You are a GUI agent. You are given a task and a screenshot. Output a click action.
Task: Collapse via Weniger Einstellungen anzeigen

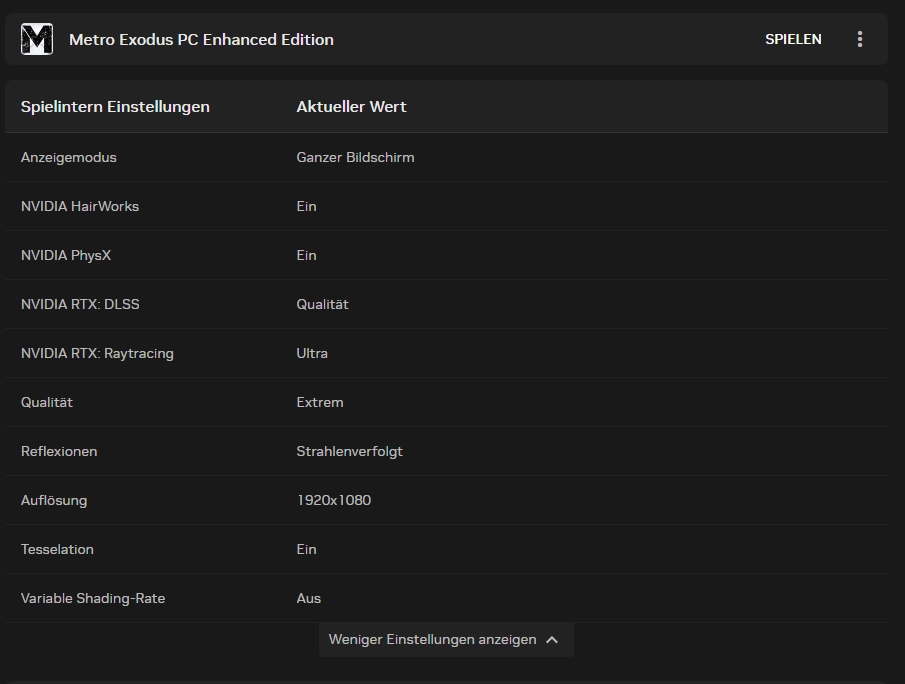[446, 640]
